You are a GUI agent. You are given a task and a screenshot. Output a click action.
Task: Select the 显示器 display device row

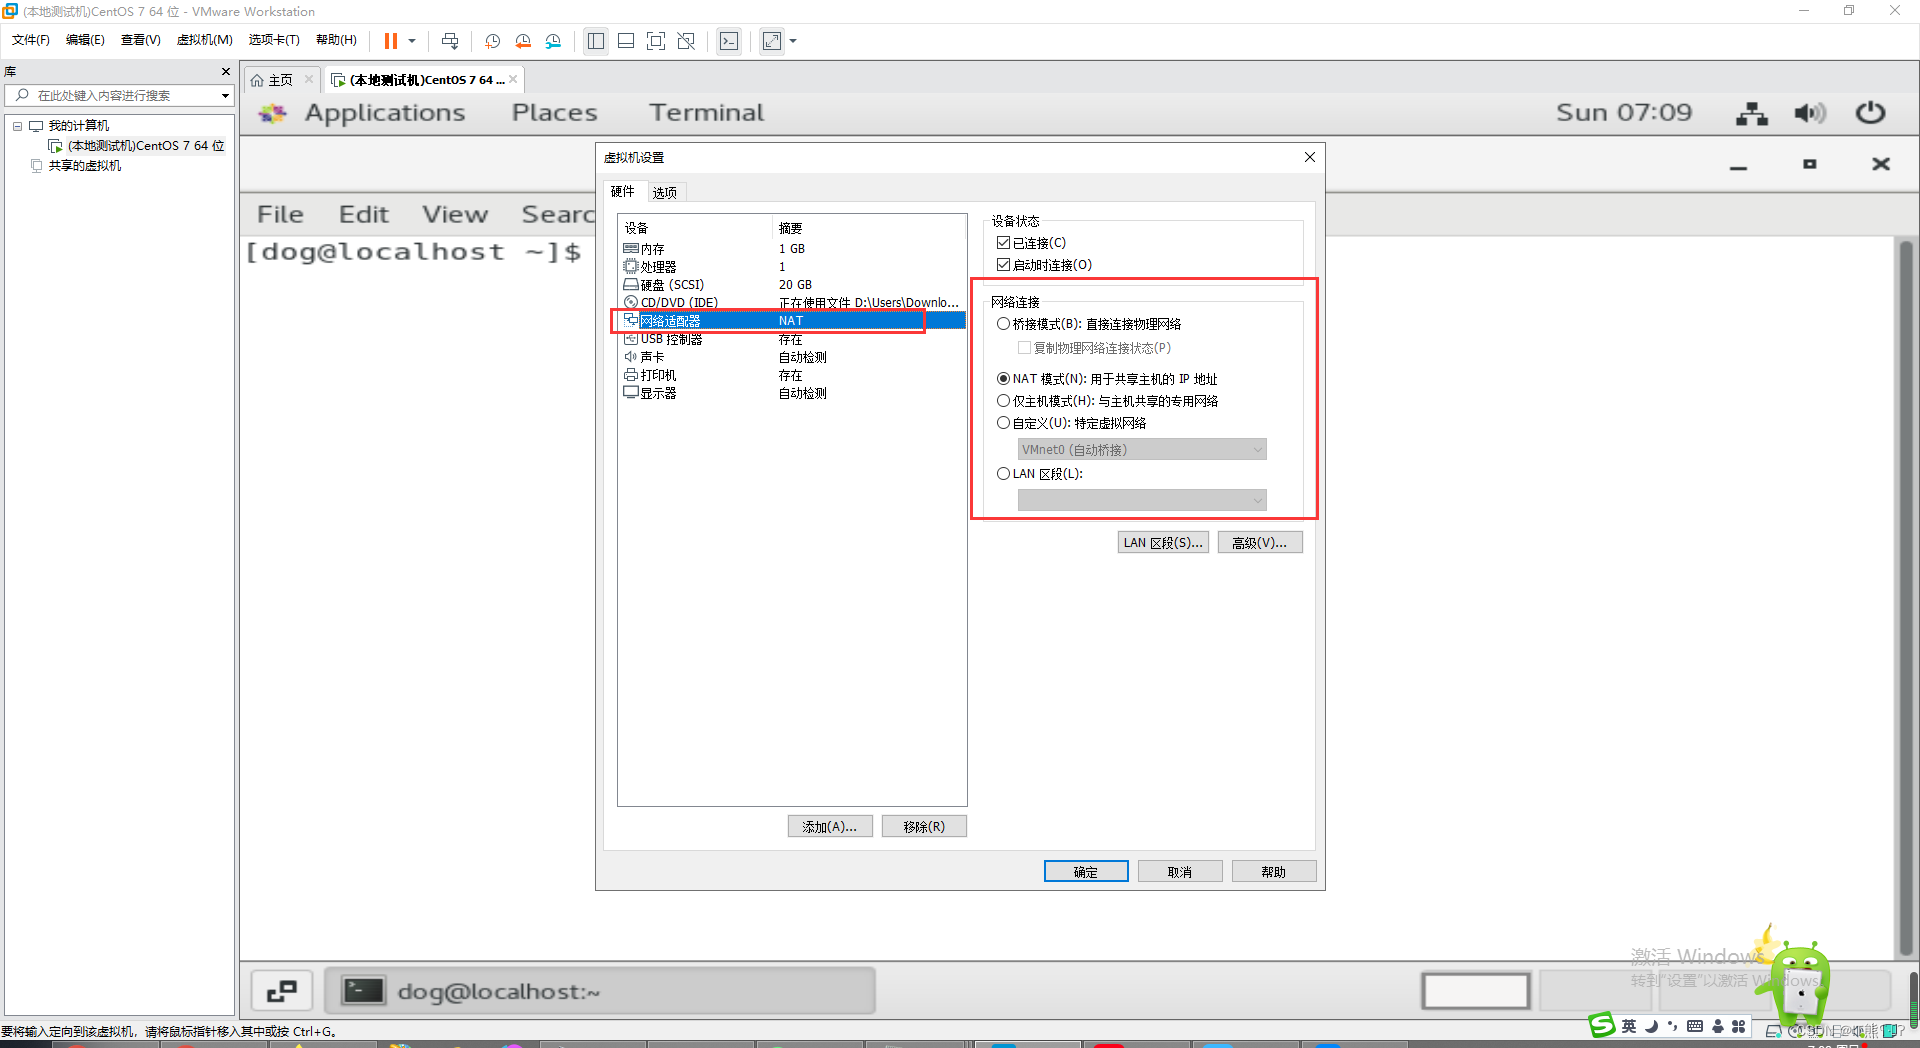tap(791, 393)
